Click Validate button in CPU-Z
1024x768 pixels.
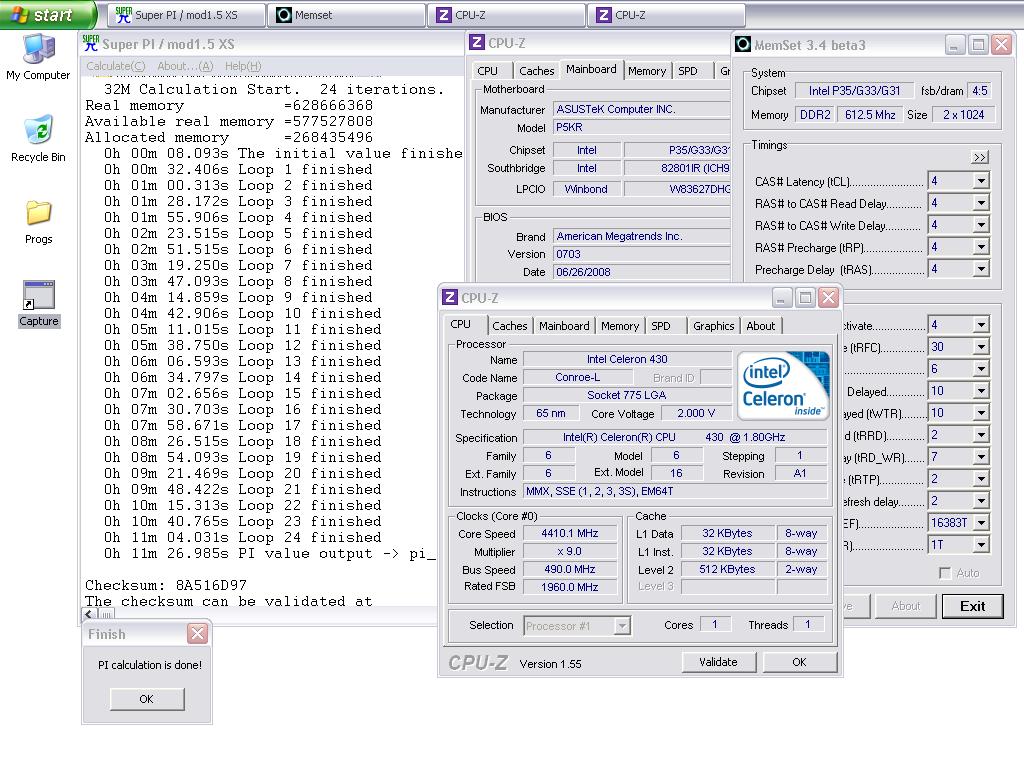tap(718, 662)
